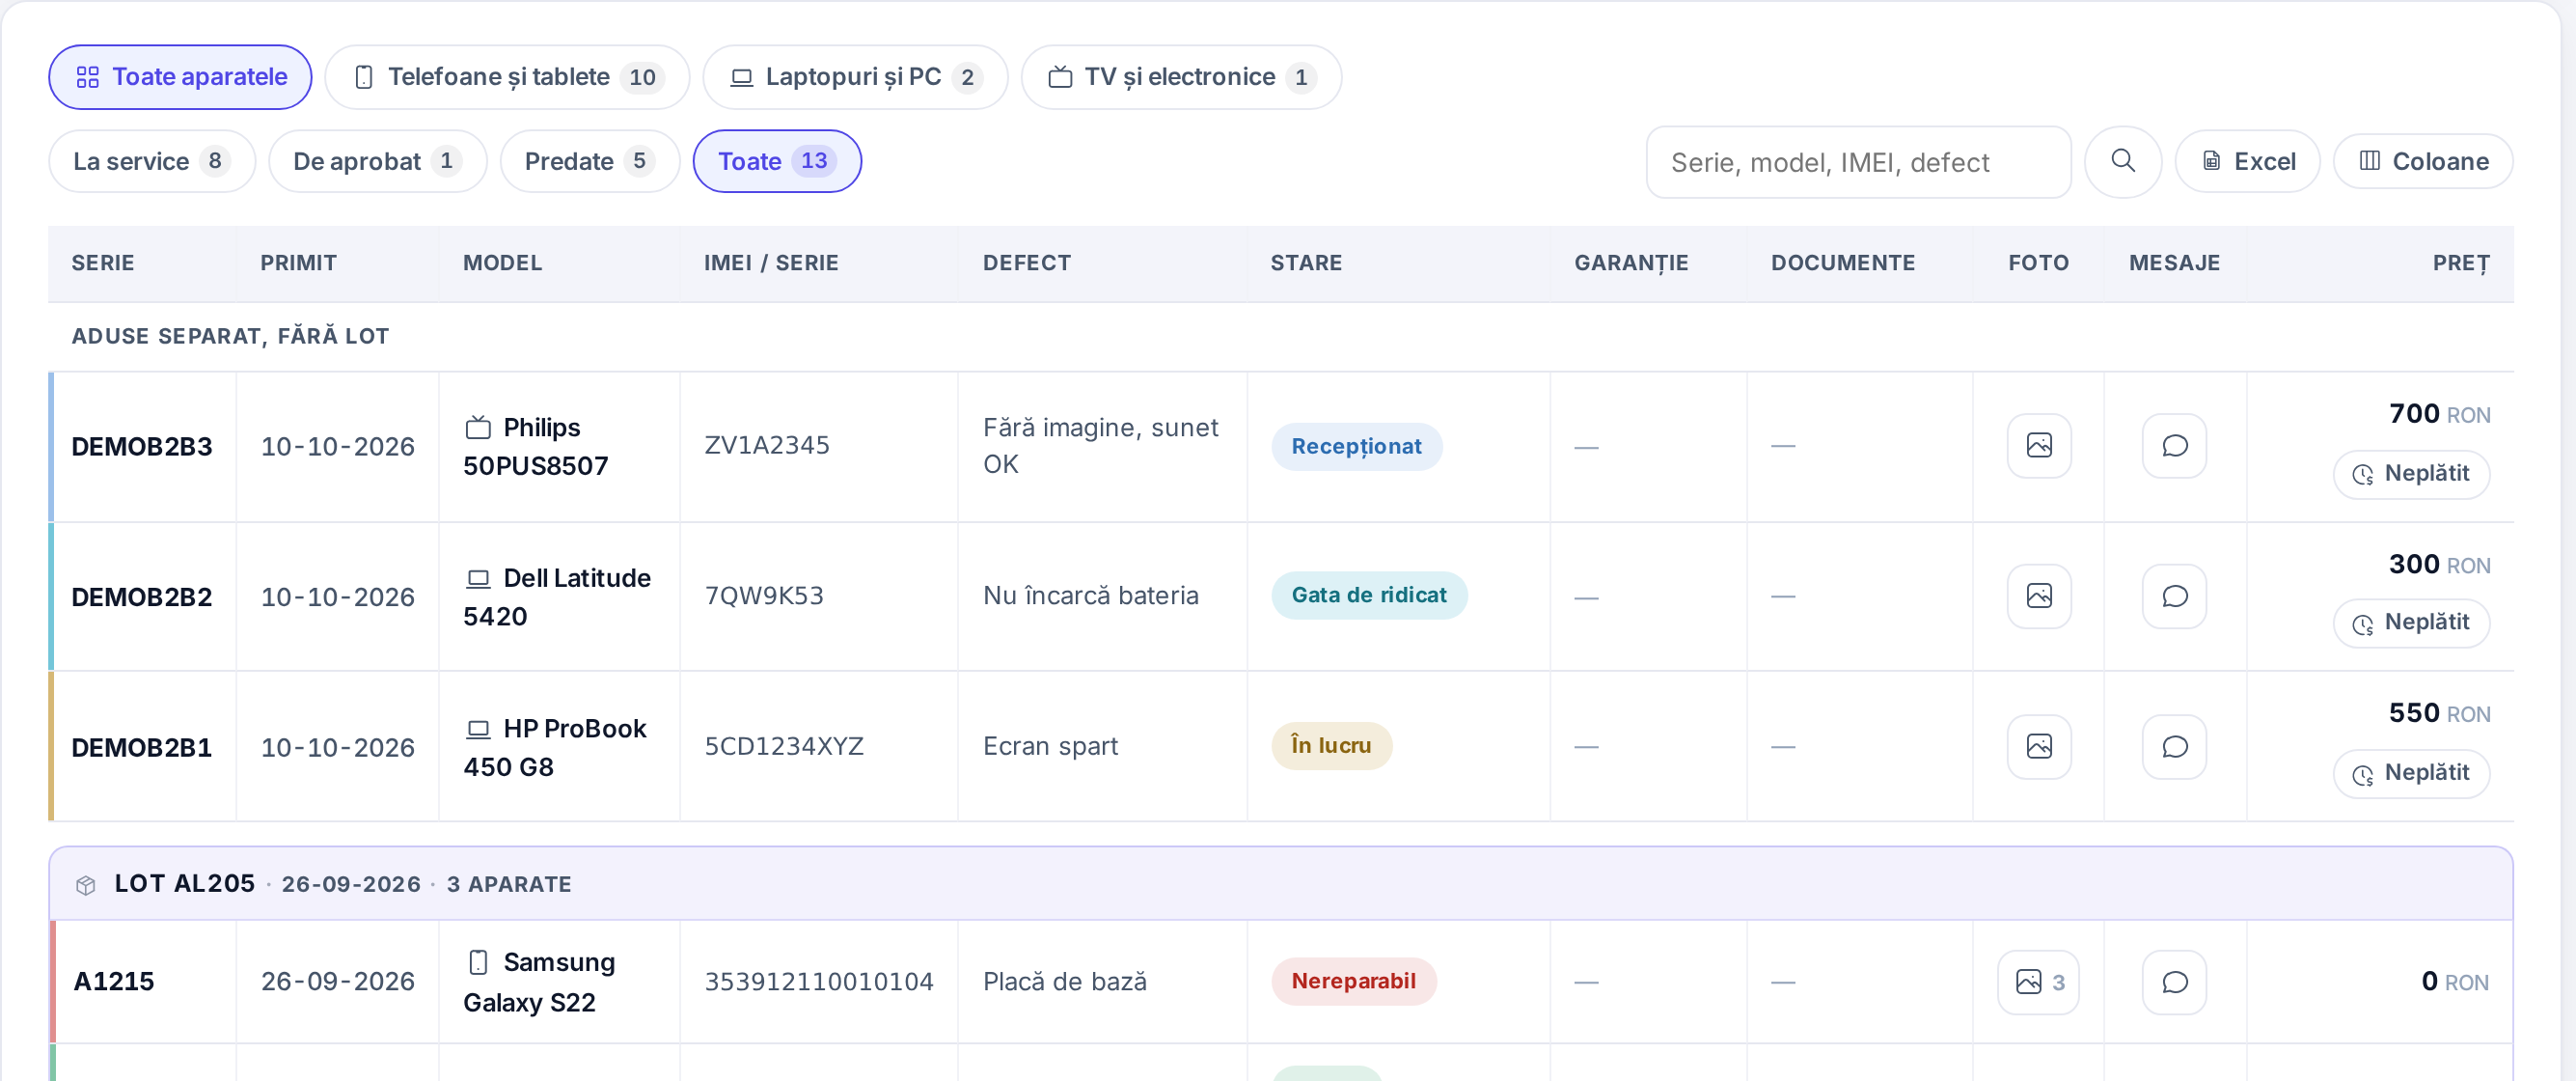Click Neplătit badge for 700 RON row
This screenshot has height=1081, width=2576.
pos(2411,474)
